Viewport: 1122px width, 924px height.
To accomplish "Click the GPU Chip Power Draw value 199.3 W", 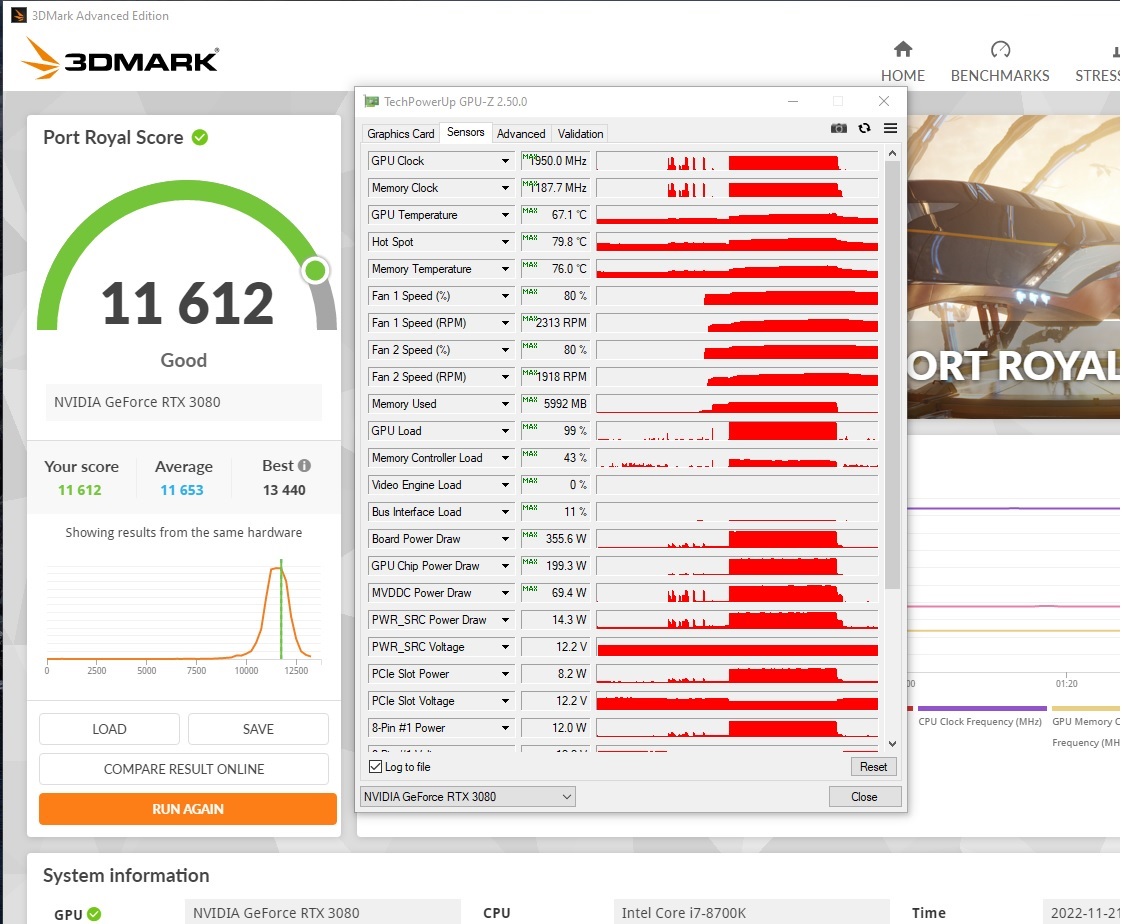I will (555, 566).
